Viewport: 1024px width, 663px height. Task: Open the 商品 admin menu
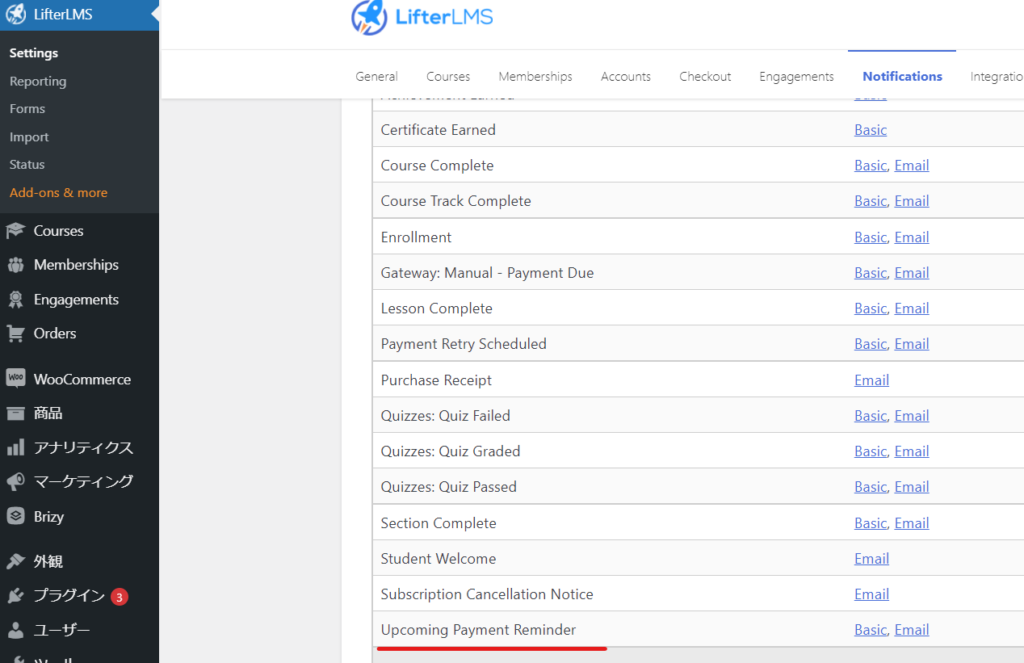[x=80, y=413]
